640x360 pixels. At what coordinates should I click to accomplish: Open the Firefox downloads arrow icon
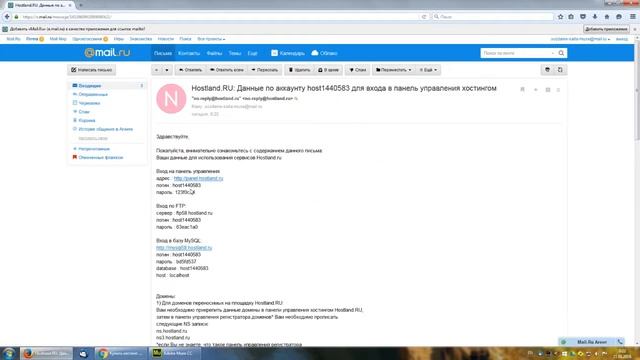click(x=595, y=17)
